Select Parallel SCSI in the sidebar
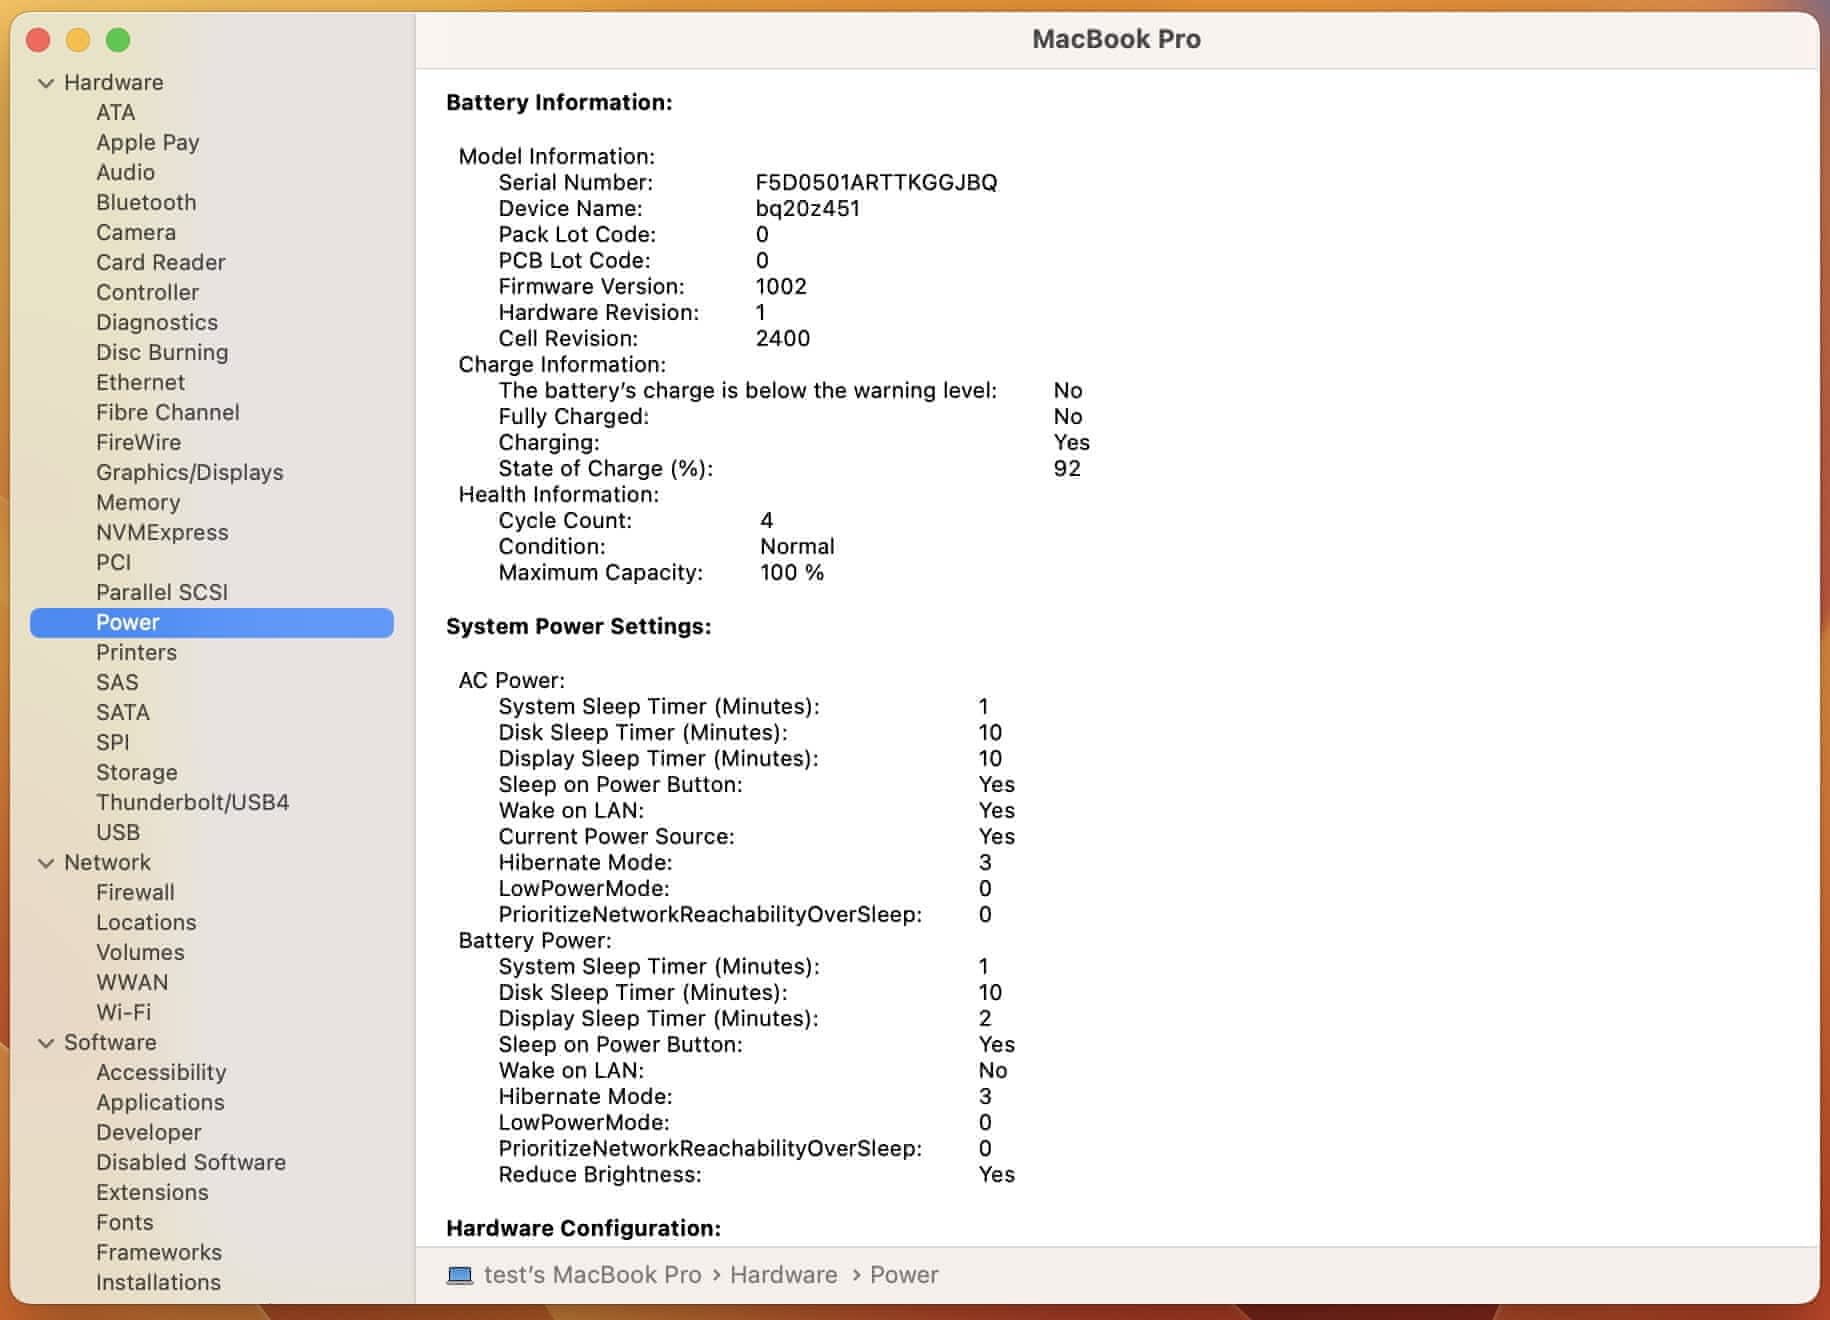1830x1320 pixels. [162, 592]
